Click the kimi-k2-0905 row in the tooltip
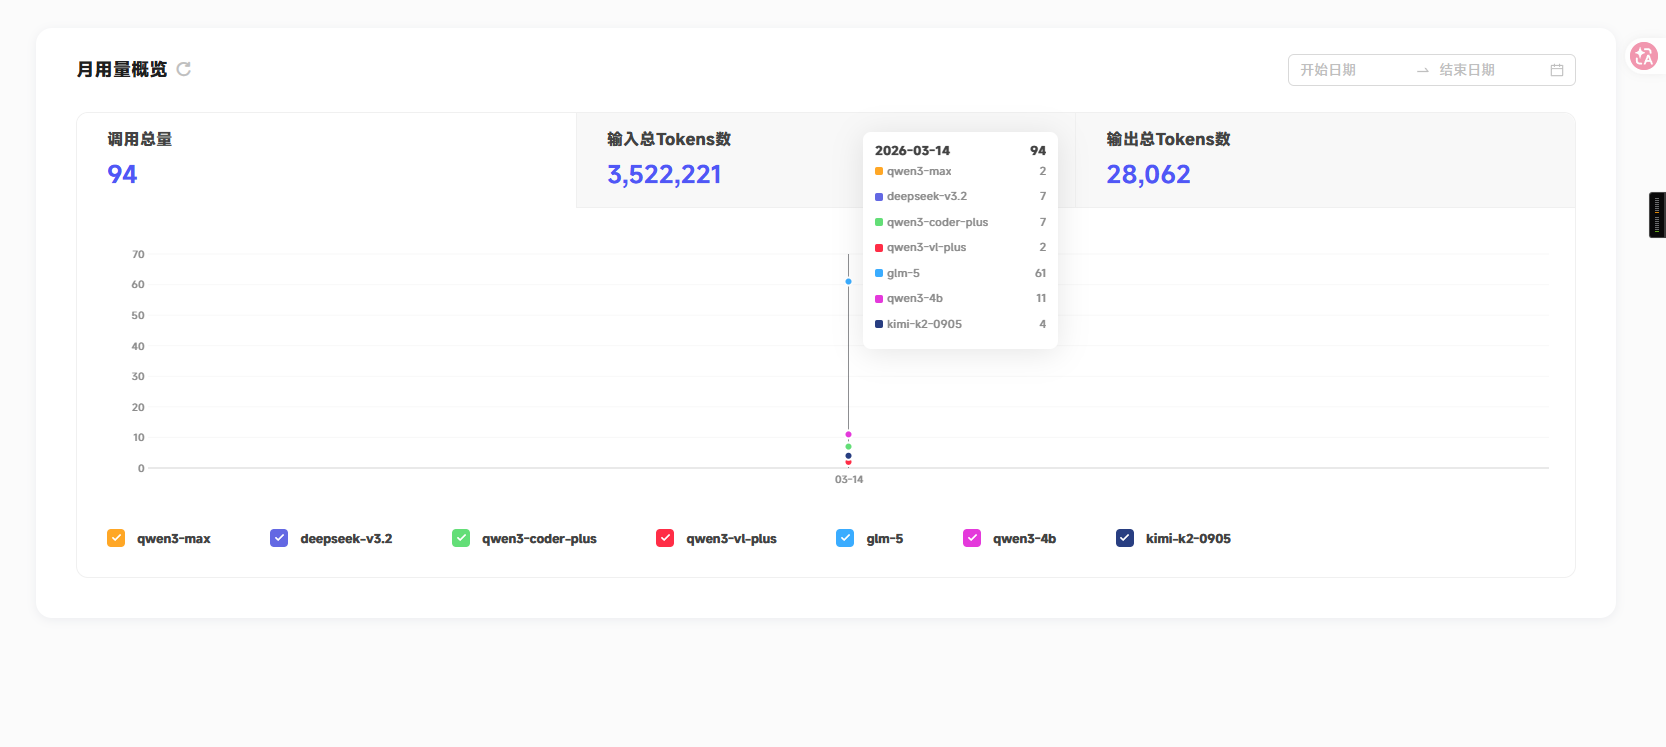 (x=960, y=325)
